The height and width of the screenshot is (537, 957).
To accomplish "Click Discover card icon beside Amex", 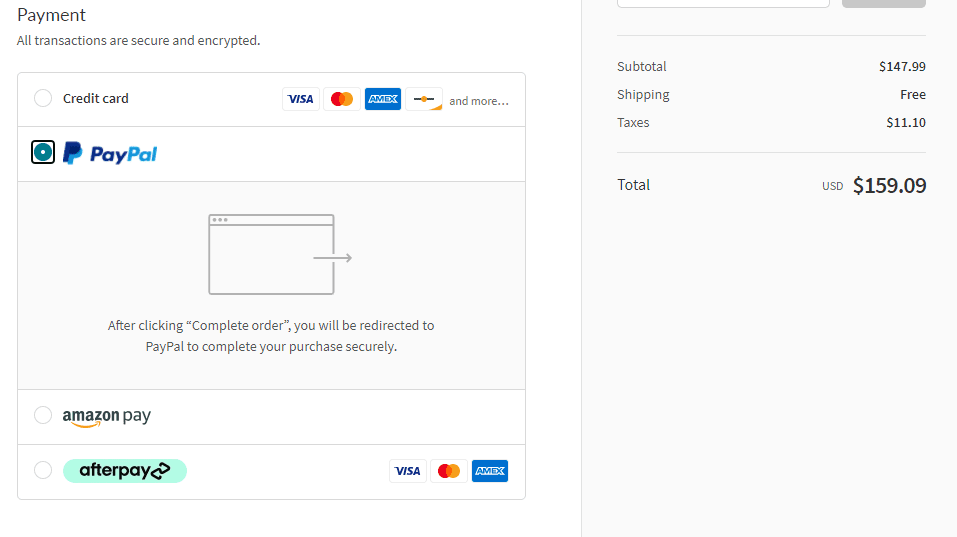I will tap(424, 99).
